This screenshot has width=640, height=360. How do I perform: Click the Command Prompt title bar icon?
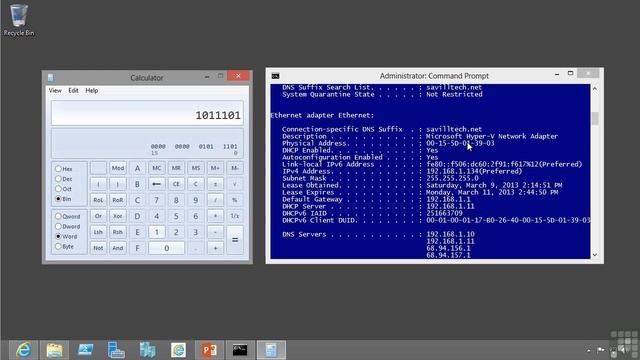[x=276, y=76]
